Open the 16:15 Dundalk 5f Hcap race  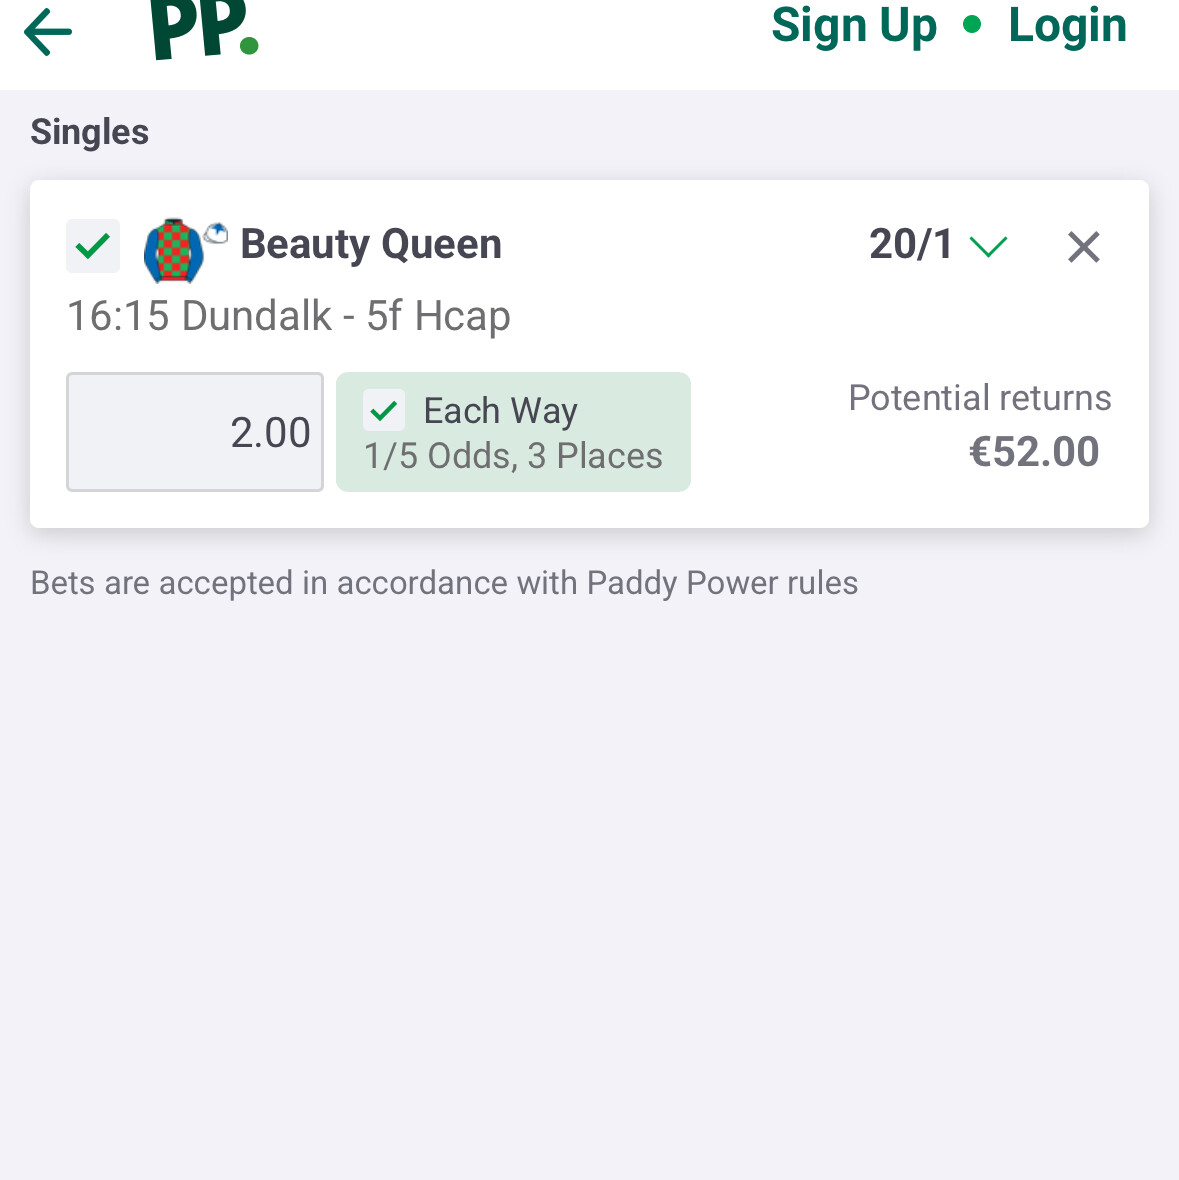tap(289, 316)
